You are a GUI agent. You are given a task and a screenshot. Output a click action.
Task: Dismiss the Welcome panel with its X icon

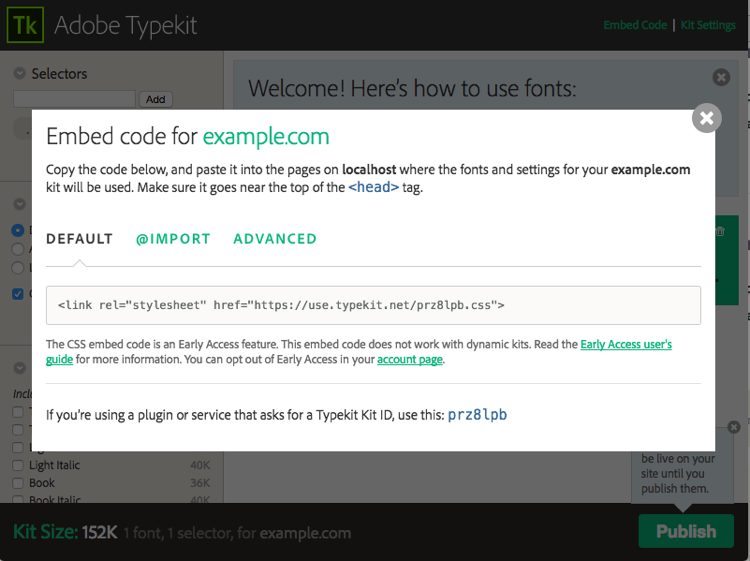(x=721, y=77)
